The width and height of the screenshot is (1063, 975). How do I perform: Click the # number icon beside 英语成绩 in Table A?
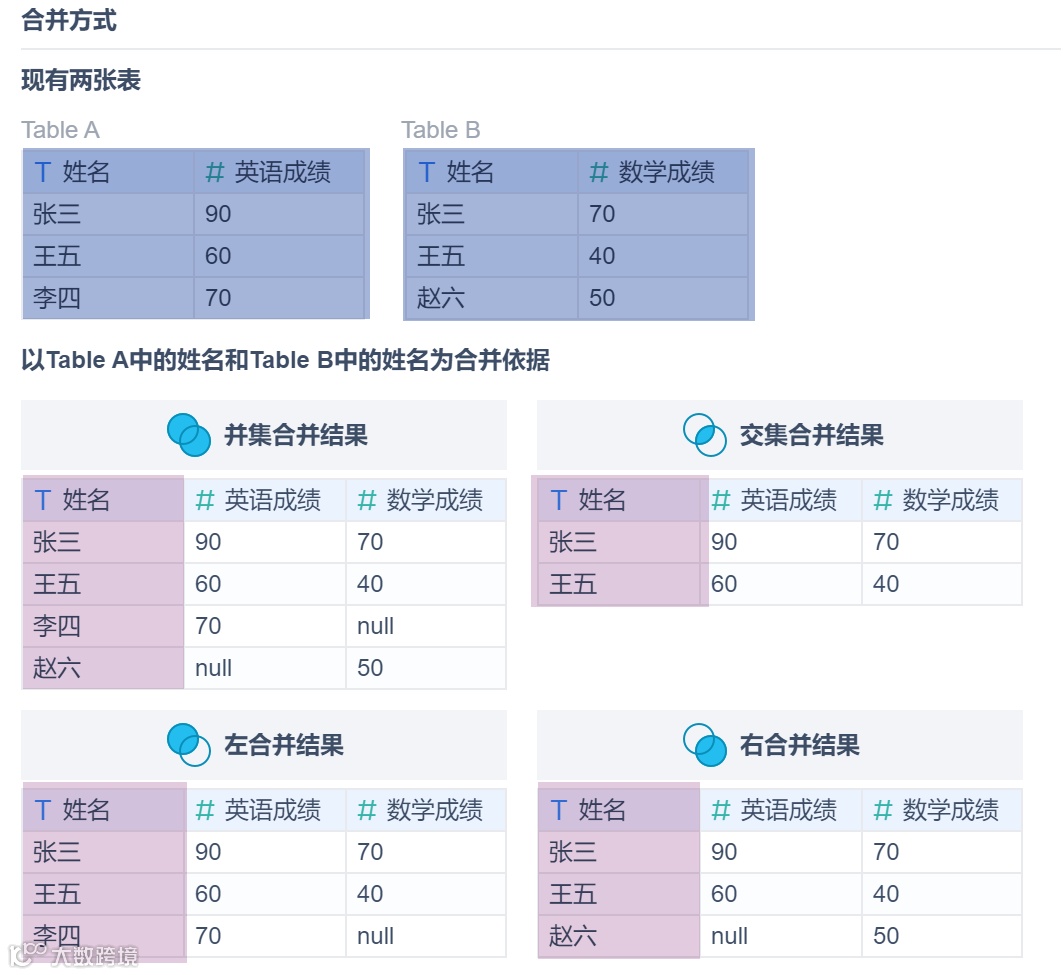(214, 172)
